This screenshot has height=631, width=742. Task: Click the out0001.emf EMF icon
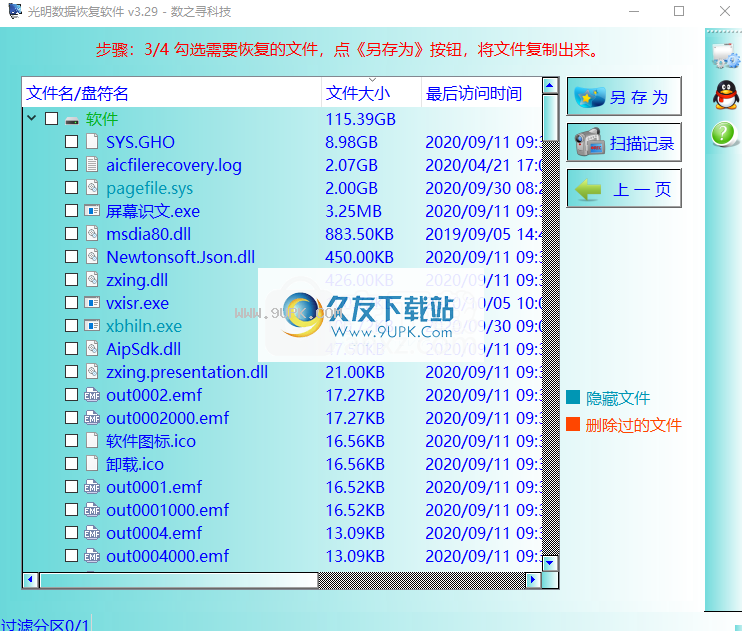92,486
